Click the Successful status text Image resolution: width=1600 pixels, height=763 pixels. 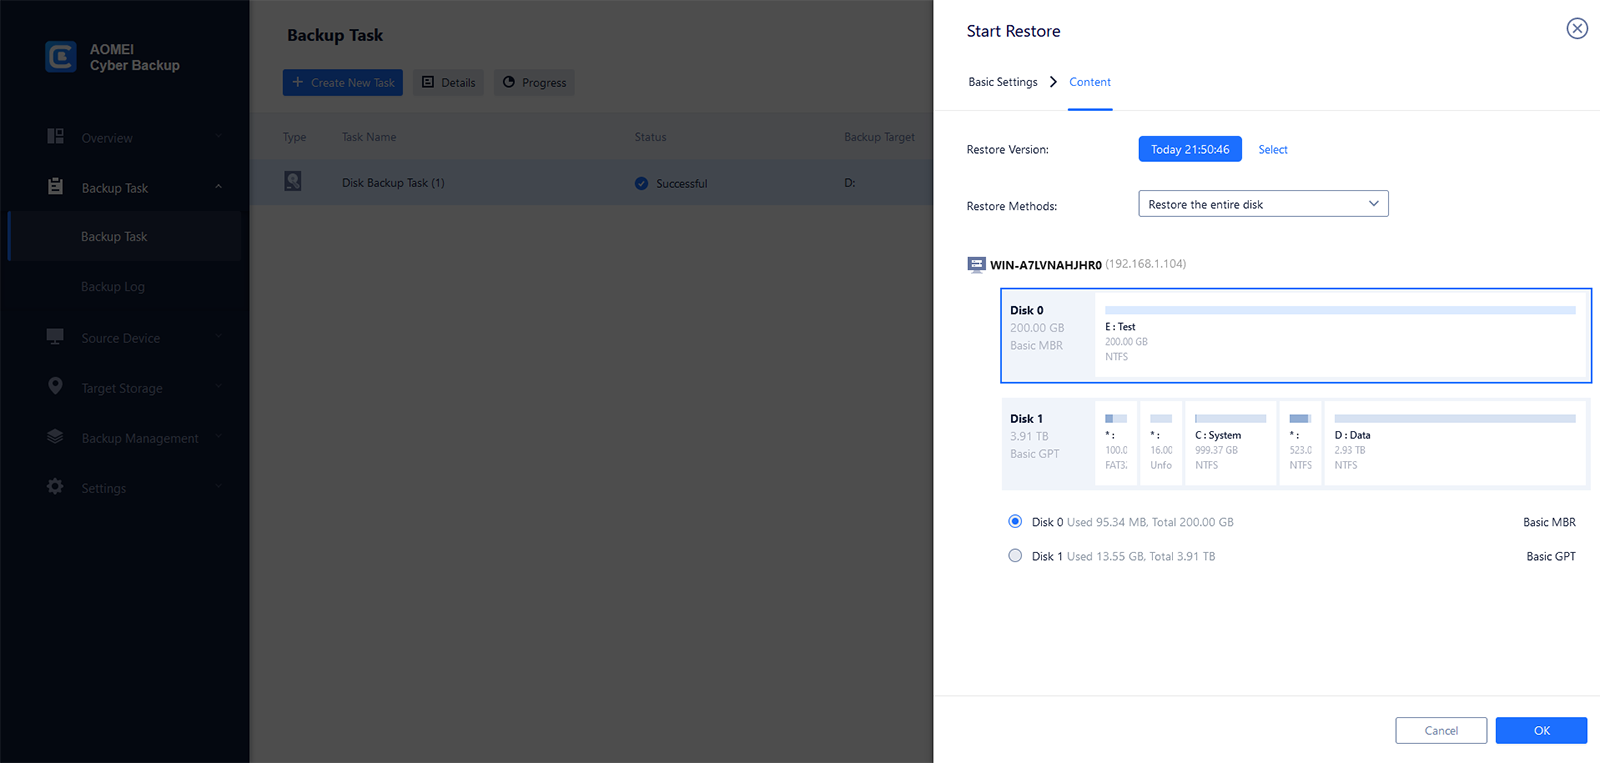pyautogui.click(x=682, y=184)
